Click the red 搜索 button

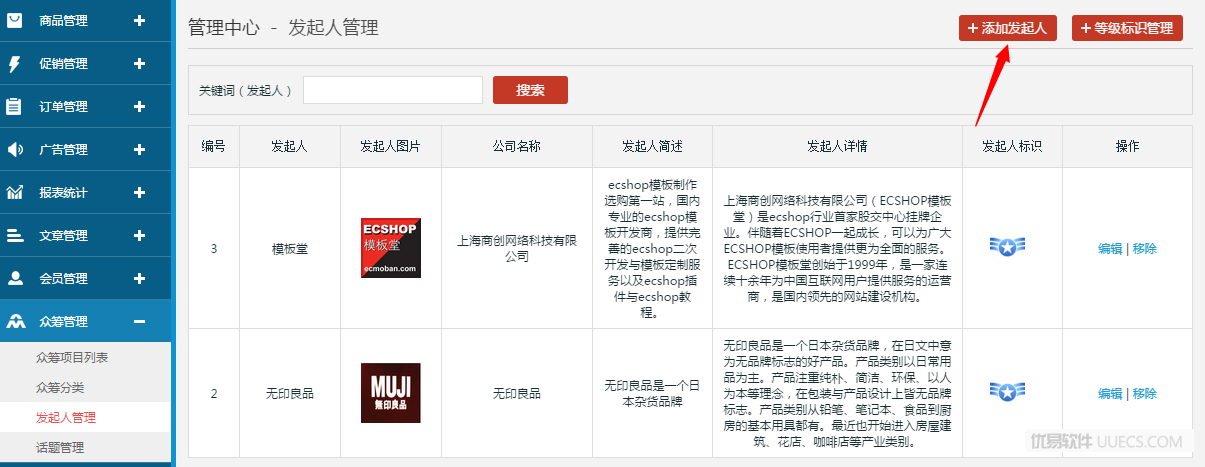[x=530, y=90]
